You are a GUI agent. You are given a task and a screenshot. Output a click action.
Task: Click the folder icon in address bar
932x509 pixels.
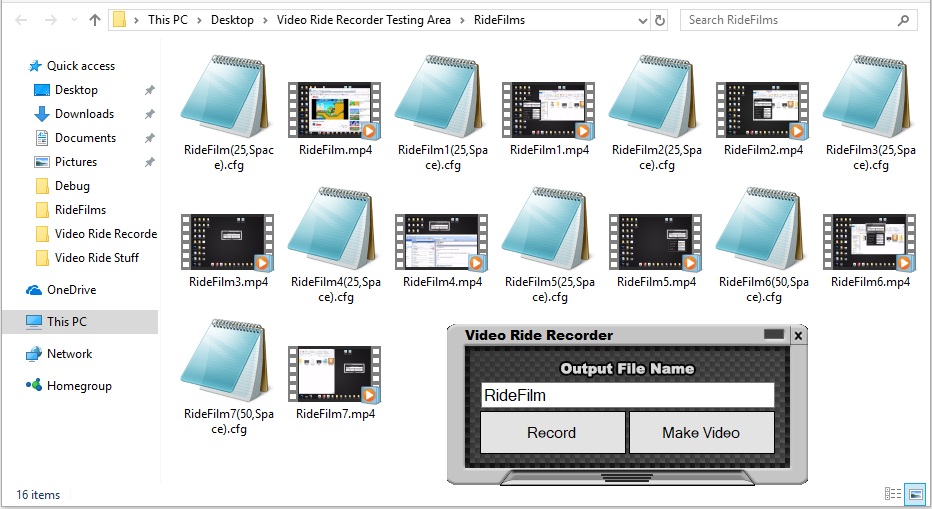point(120,20)
